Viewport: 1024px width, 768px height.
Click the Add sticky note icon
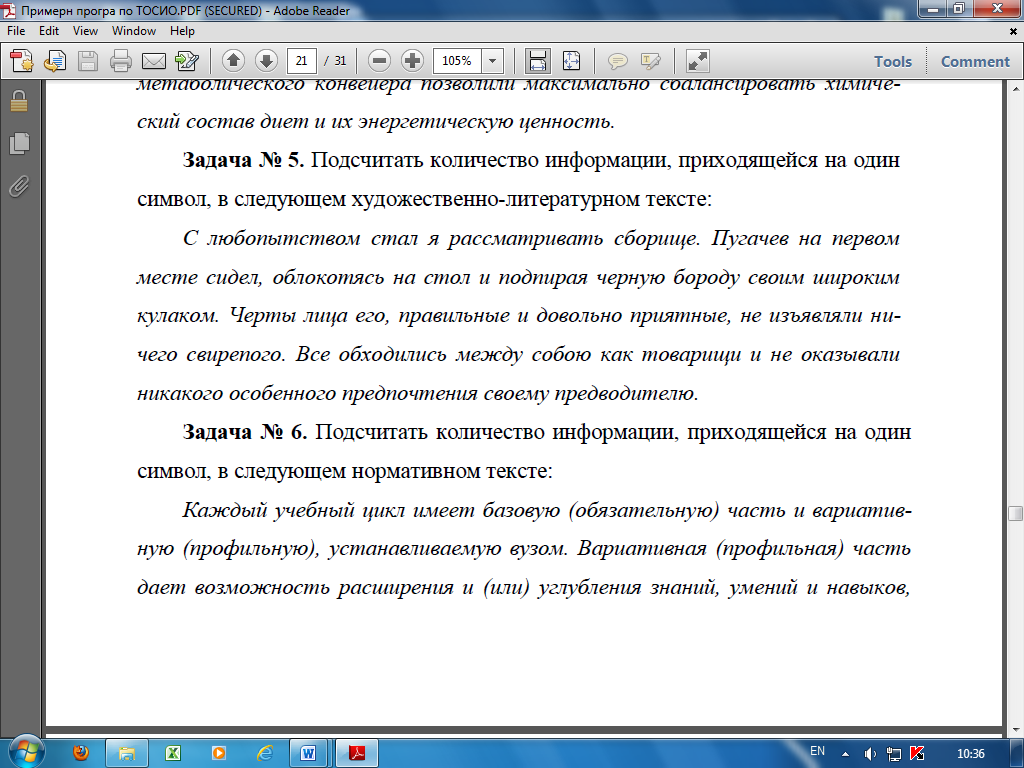pyautogui.click(x=617, y=61)
